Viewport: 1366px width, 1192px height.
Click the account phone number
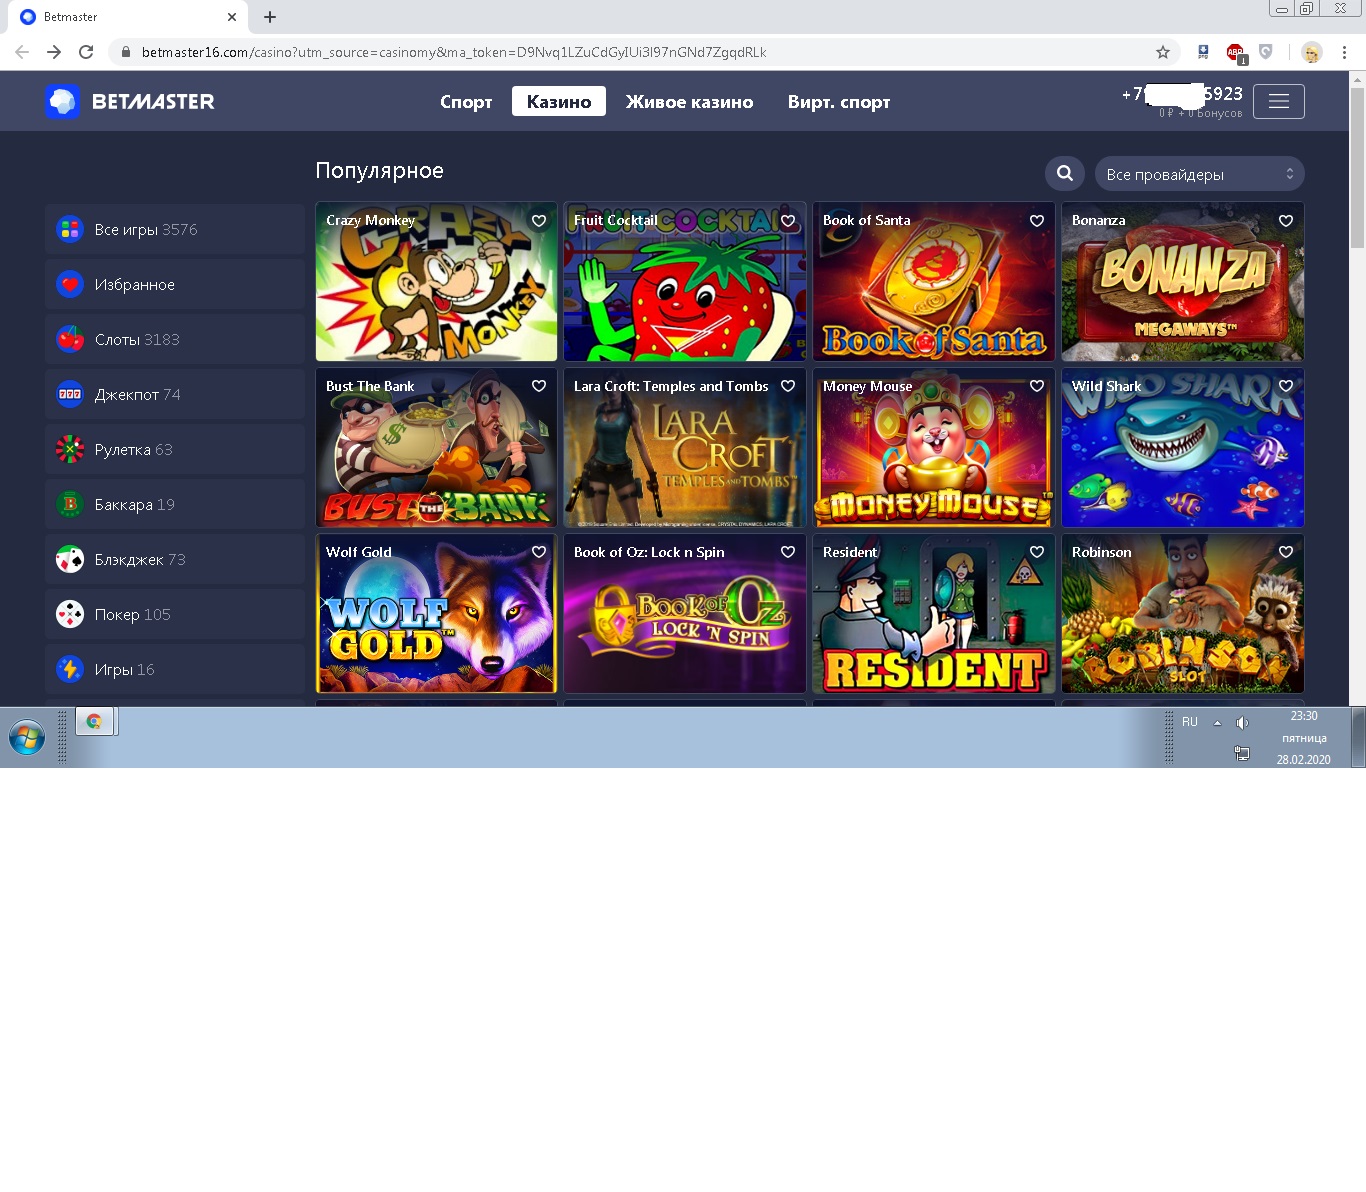1182,94
